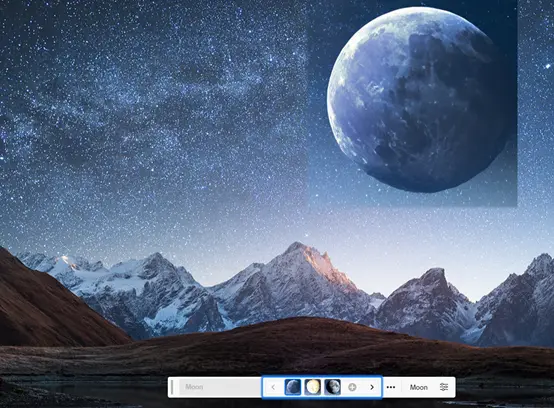Image resolution: width=554 pixels, height=408 pixels.
Task: Show previous variation with left chevron
Action: click(x=273, y=387)
